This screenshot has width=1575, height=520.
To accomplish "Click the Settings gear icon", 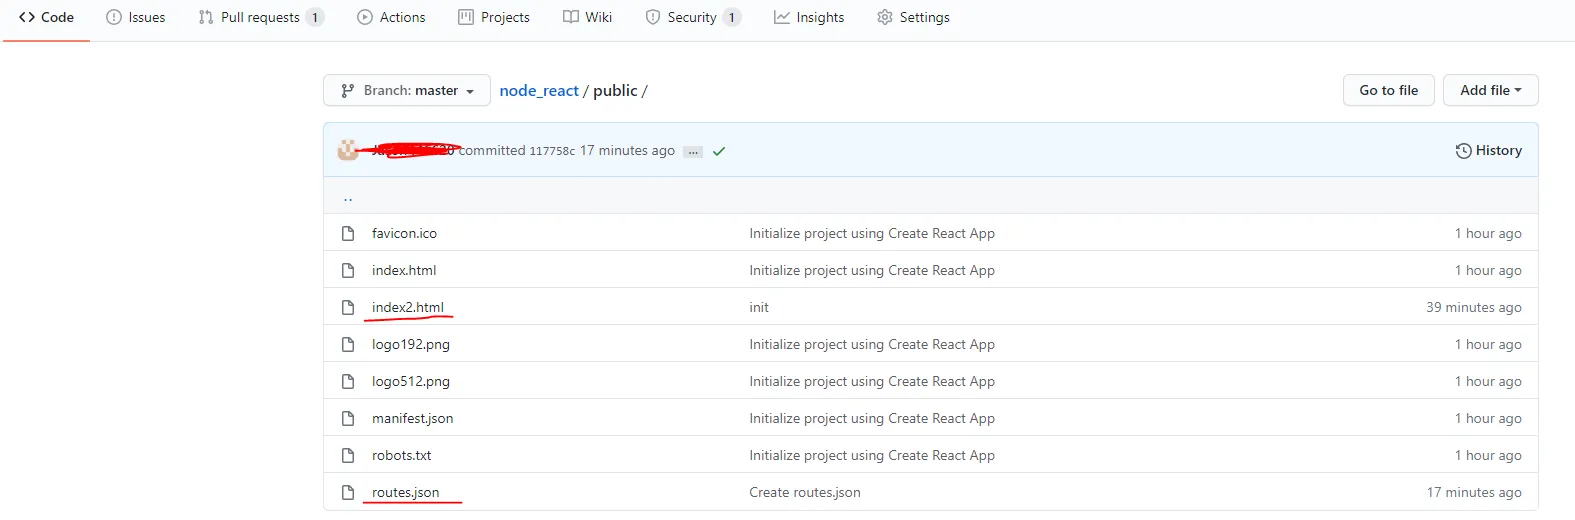I will [884, 17].
